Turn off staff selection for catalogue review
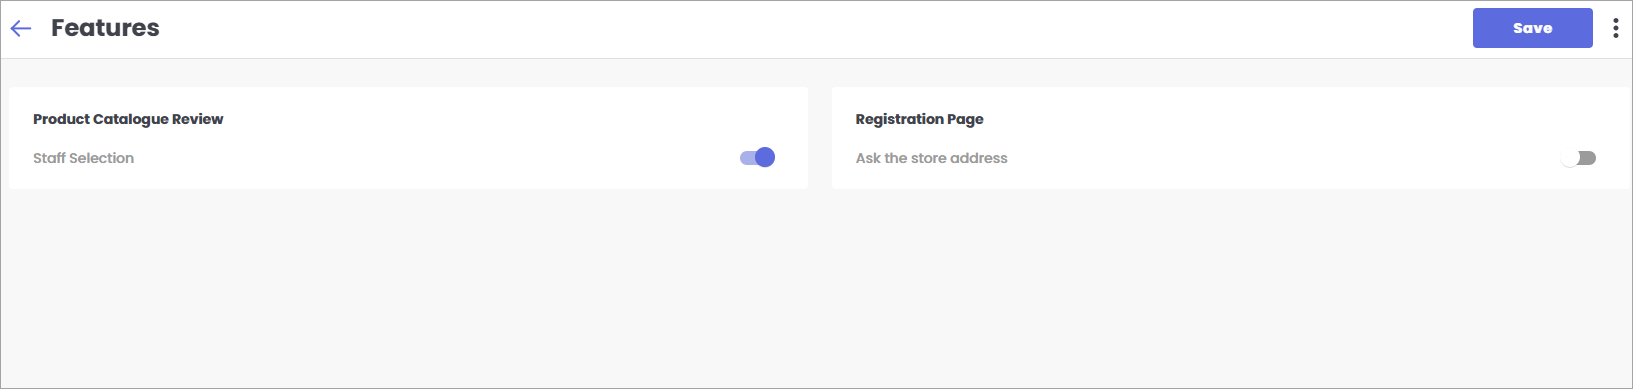 point(757,157)
